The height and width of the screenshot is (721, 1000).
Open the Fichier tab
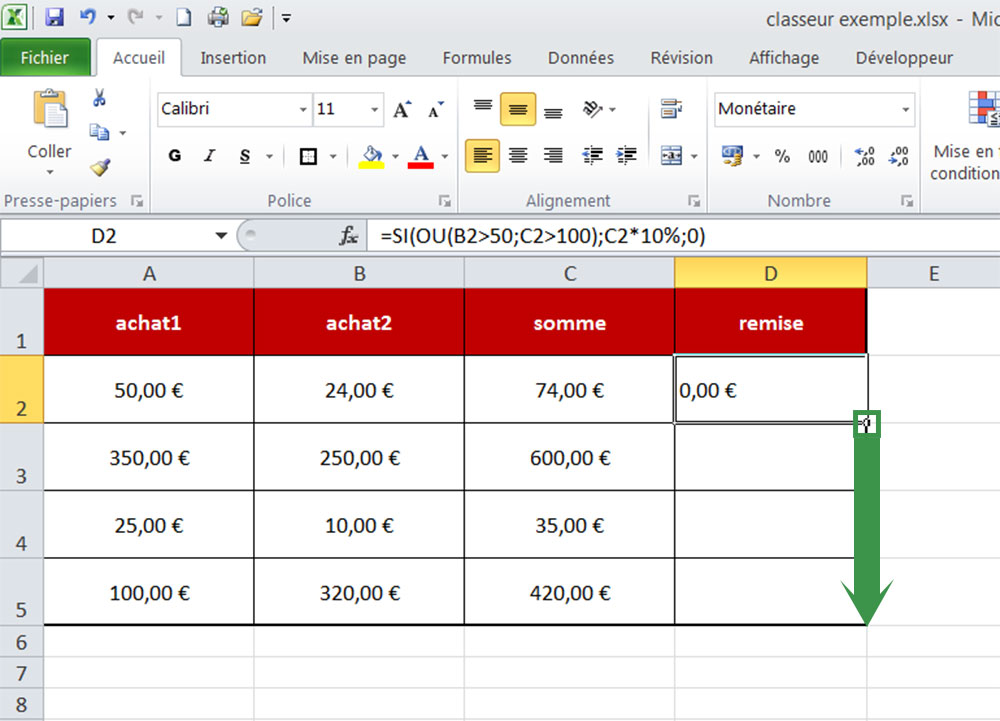coord(45,58)
